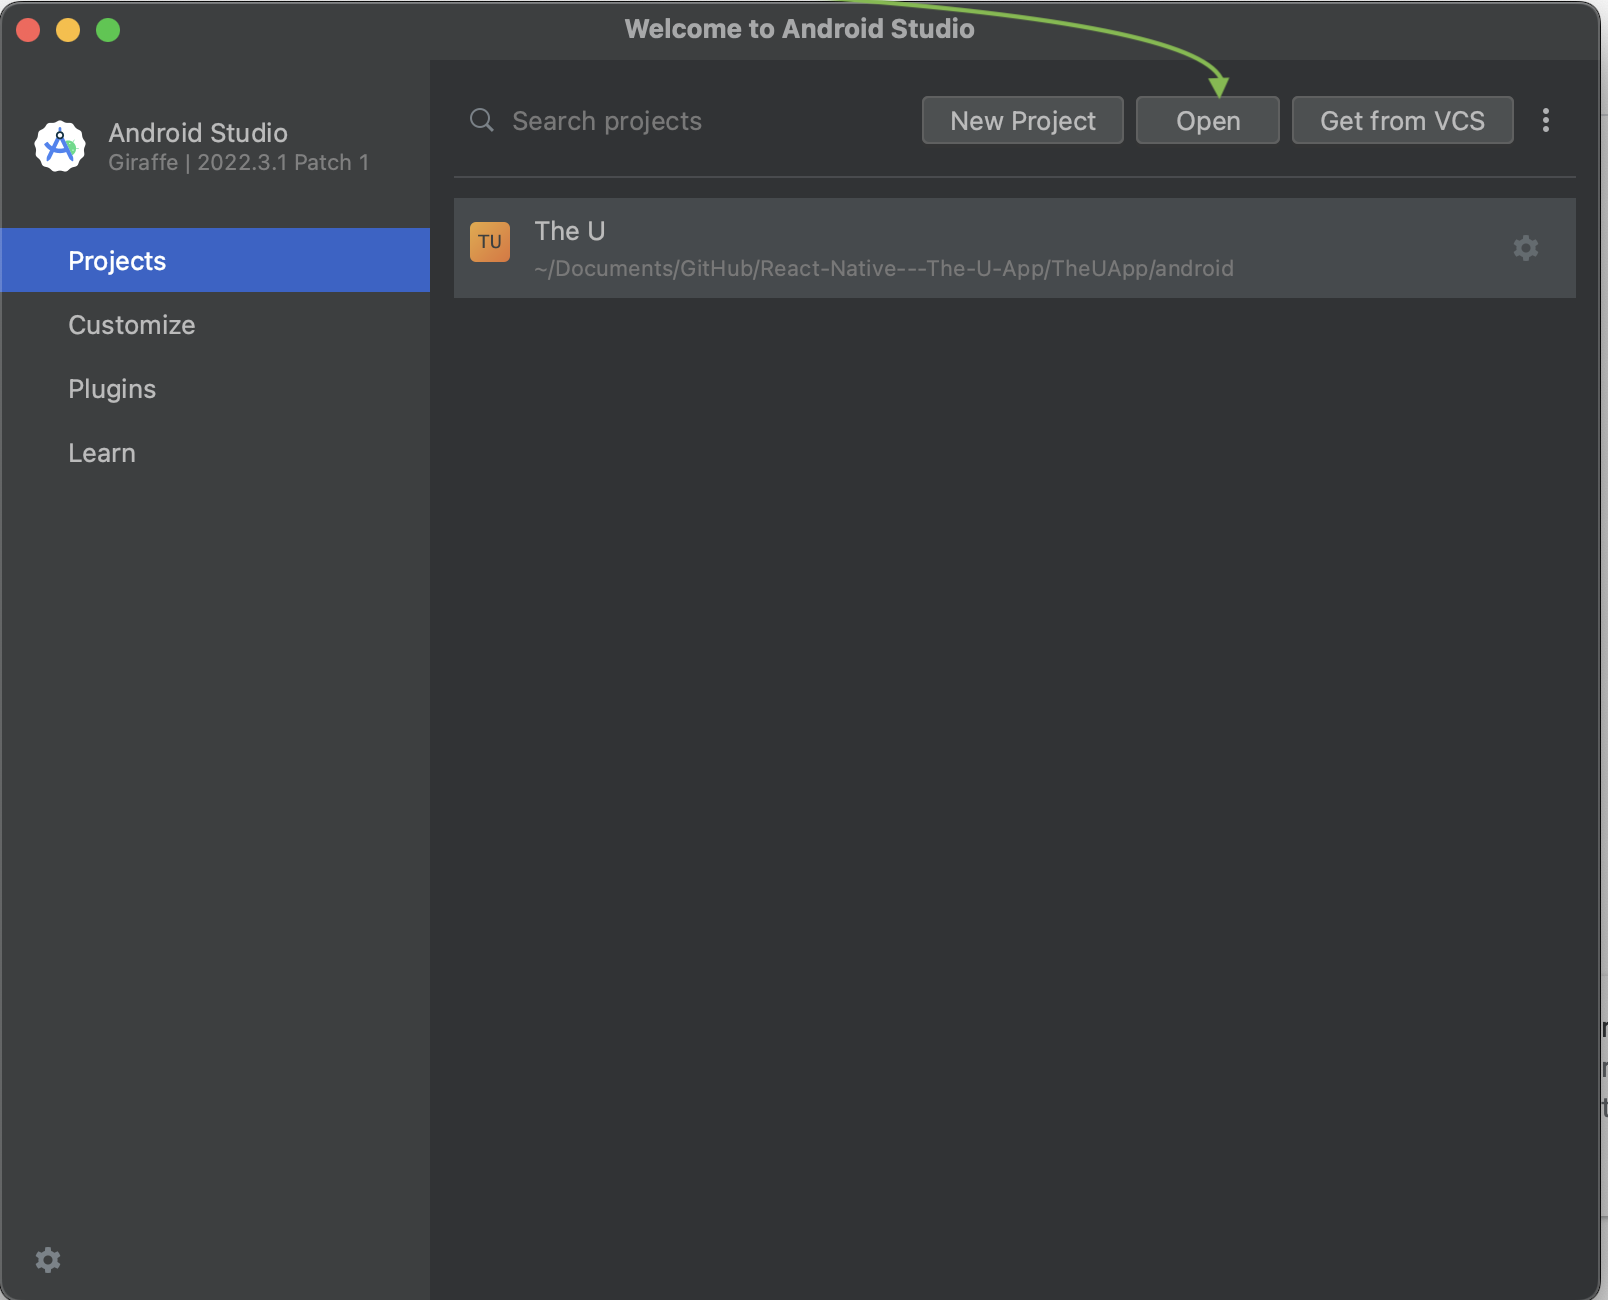This screenshot has width=1608, height=1300.
Task: Maximize the window with the green button
Action: coord(108,30)
